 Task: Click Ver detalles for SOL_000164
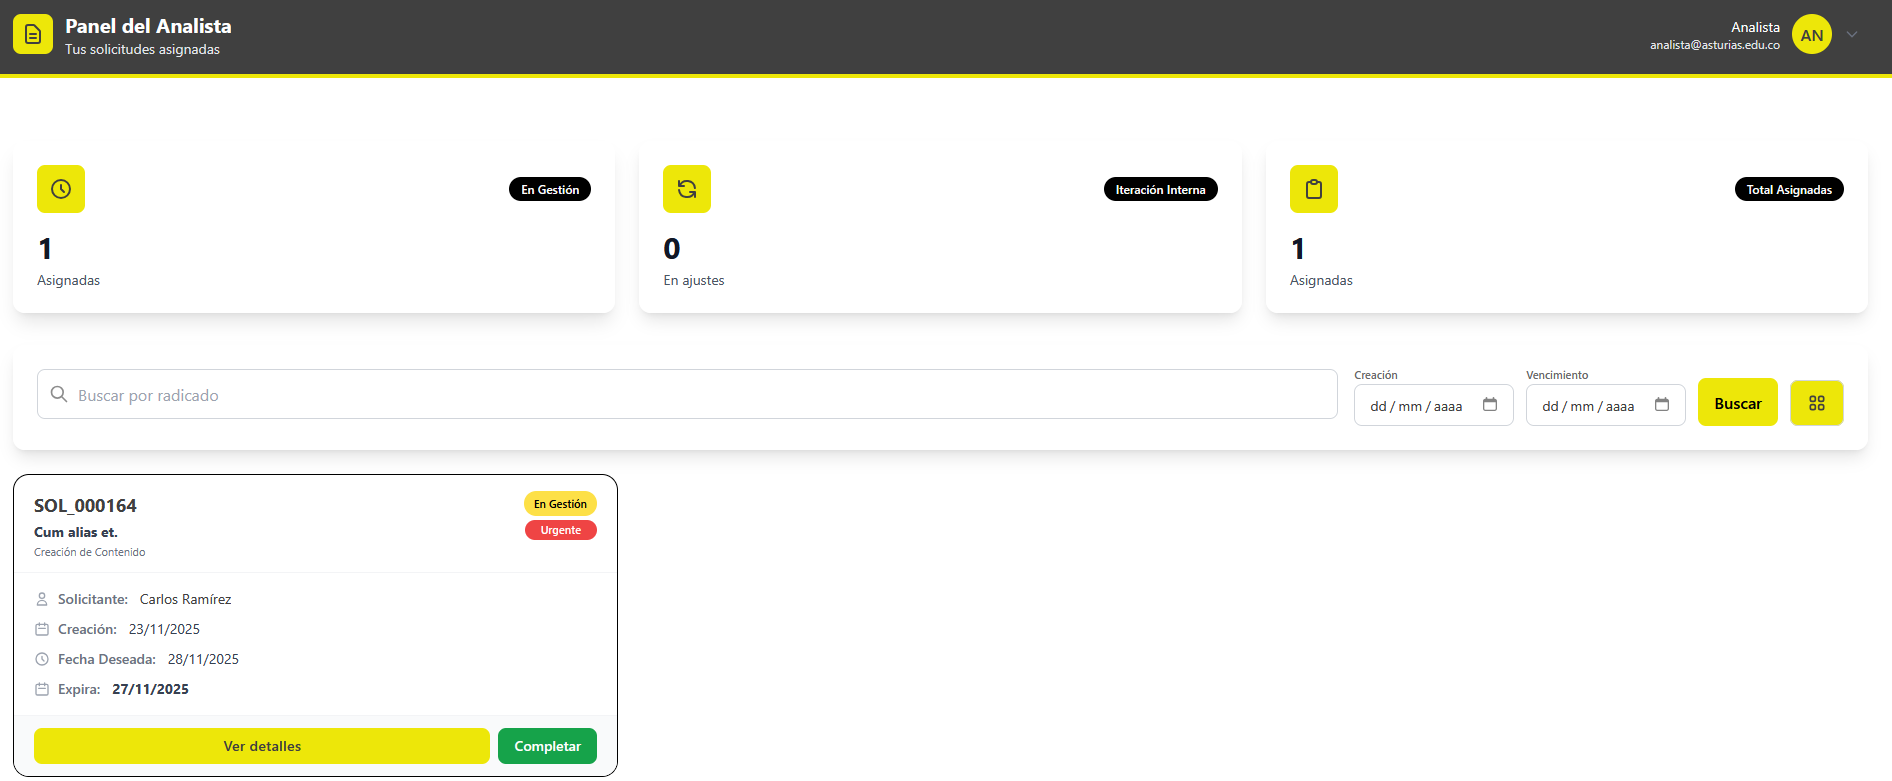(262, 746)
